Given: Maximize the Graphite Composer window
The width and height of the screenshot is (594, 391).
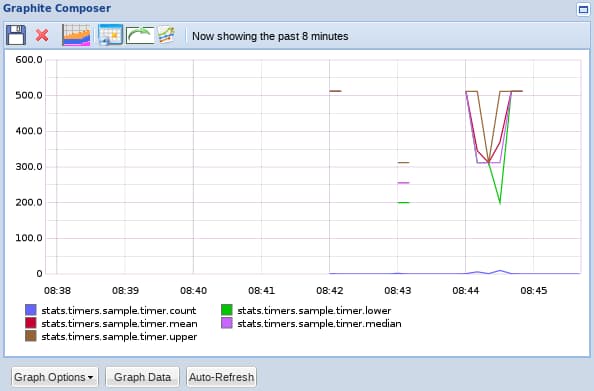Looking at the screenshot, I should pos(583,9).
